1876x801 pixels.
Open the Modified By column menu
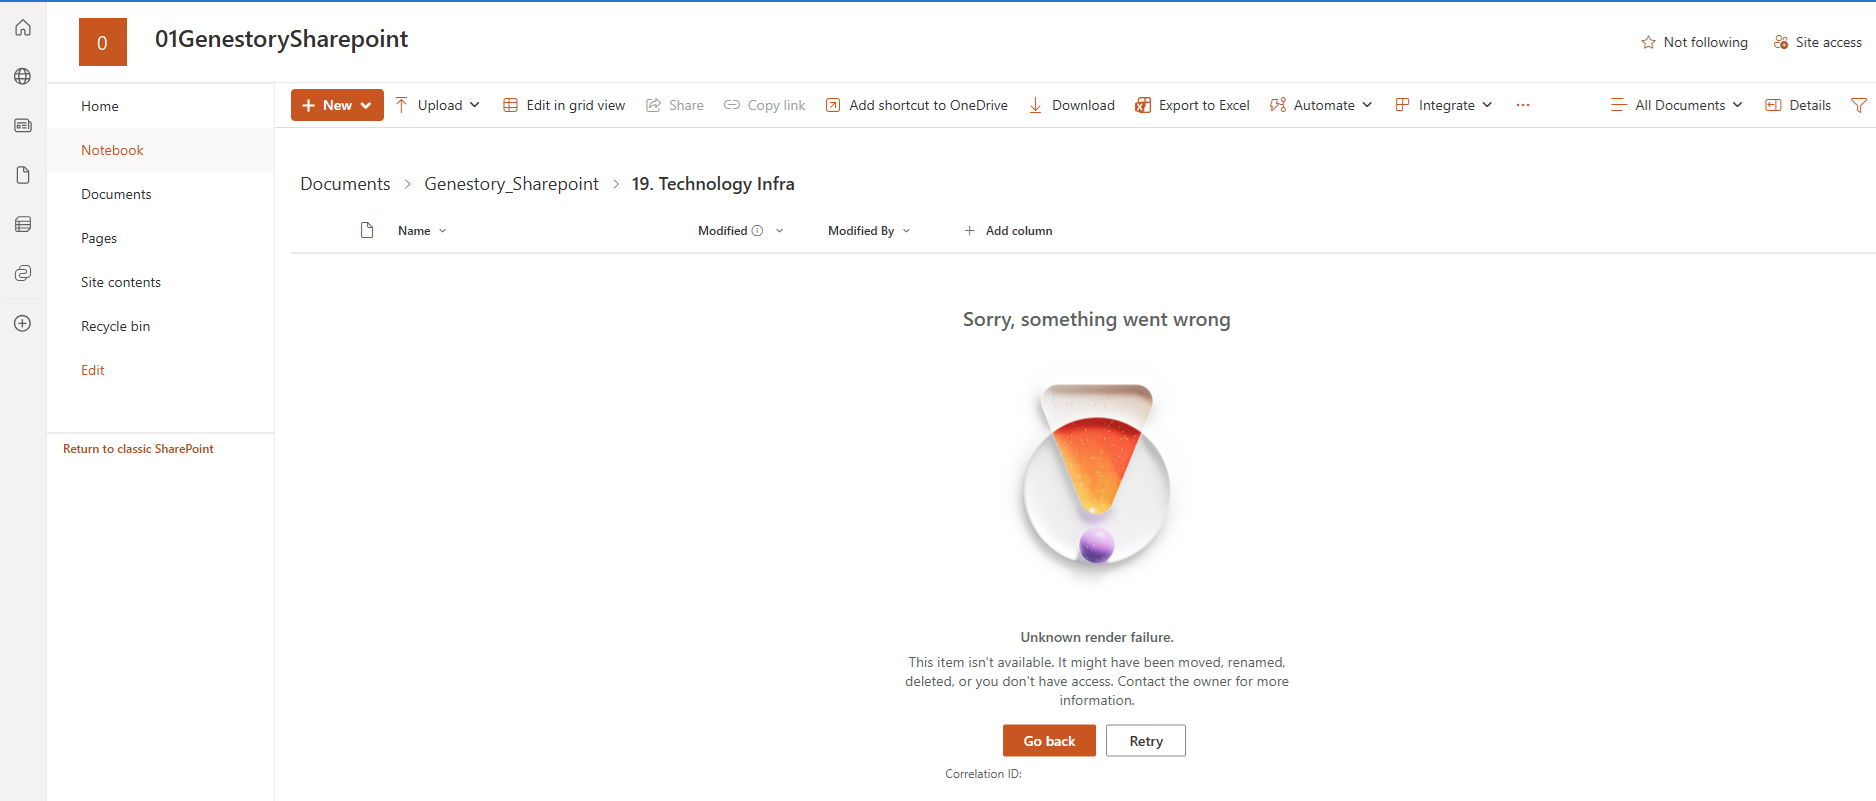[869, 231]
